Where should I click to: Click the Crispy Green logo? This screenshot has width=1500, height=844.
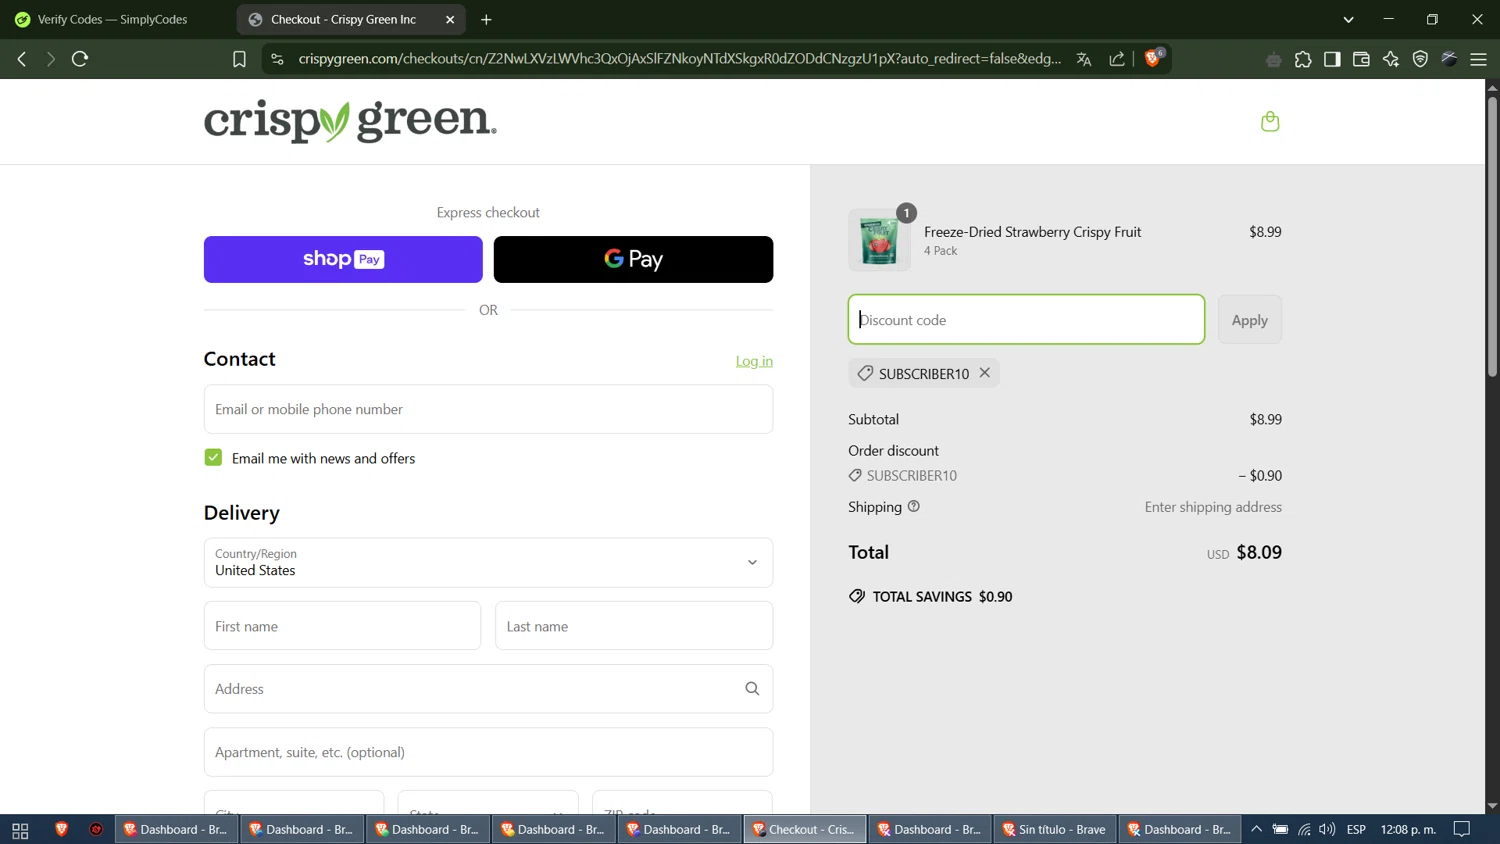pyautogui.click(x=350, y=121)
